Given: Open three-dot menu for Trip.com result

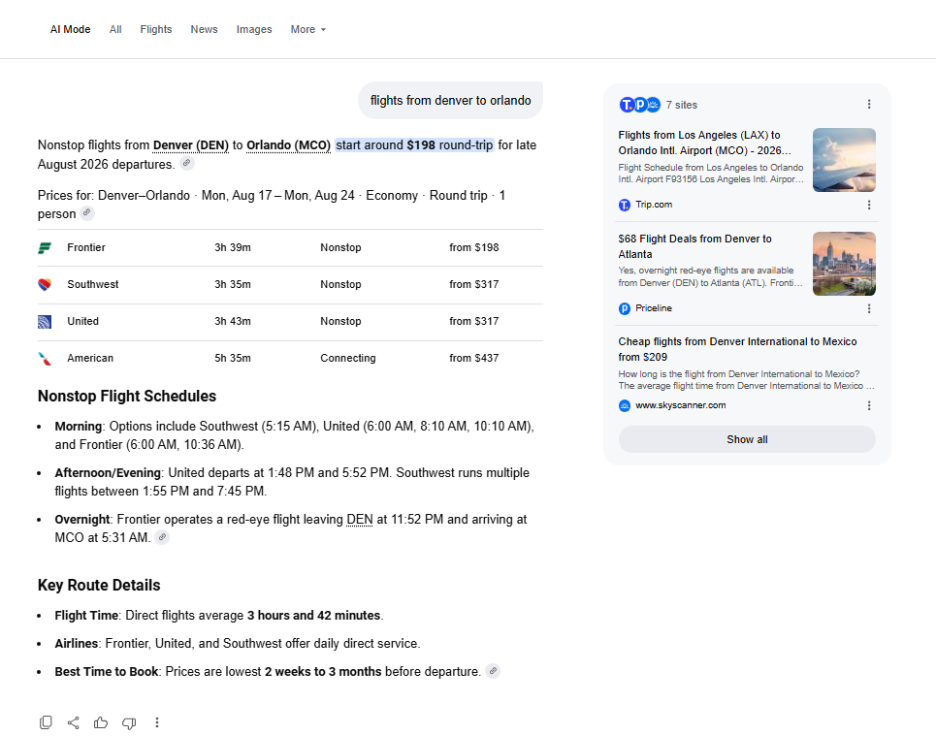Looking at the screenshot, I should (869, 205).
